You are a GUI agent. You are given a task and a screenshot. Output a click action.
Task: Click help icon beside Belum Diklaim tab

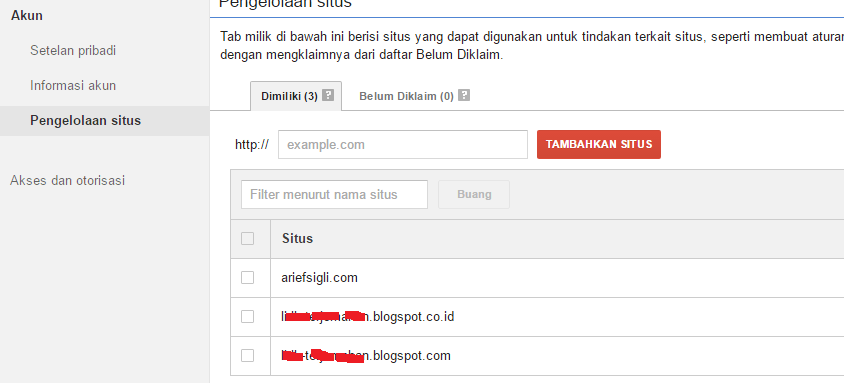pyautogui.click(x=464, y=96)
